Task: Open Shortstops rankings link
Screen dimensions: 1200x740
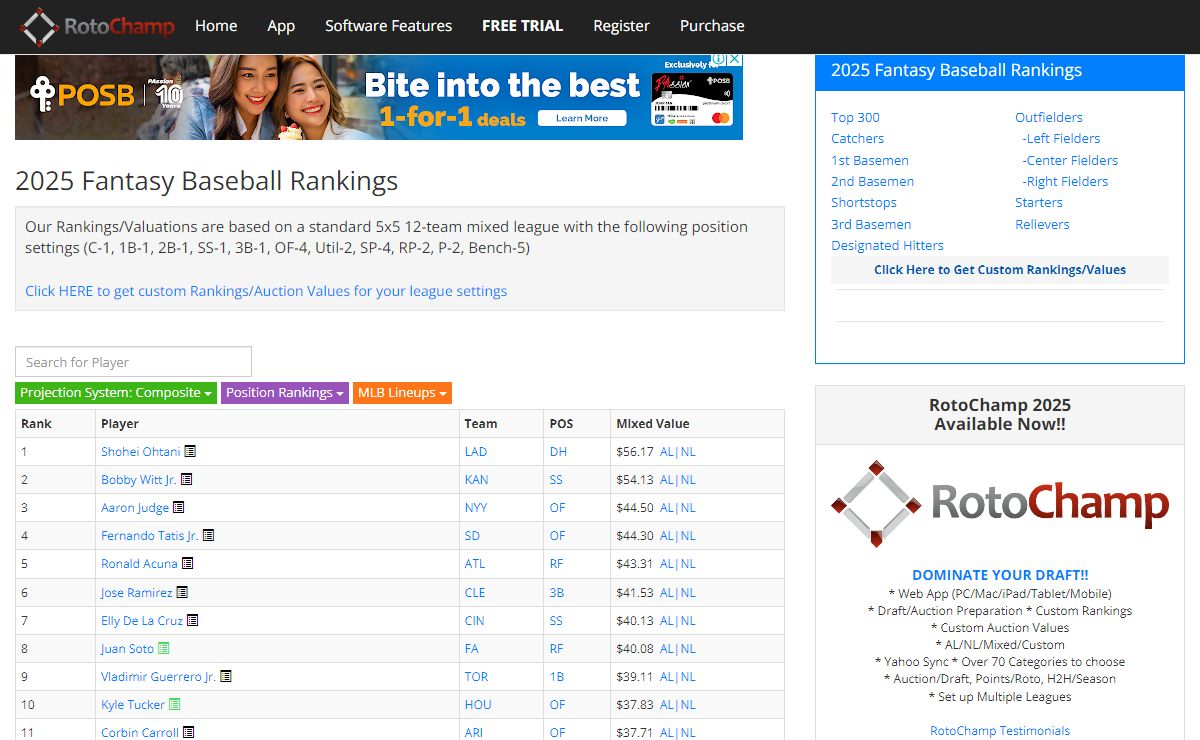Action: tap(864, 203)
